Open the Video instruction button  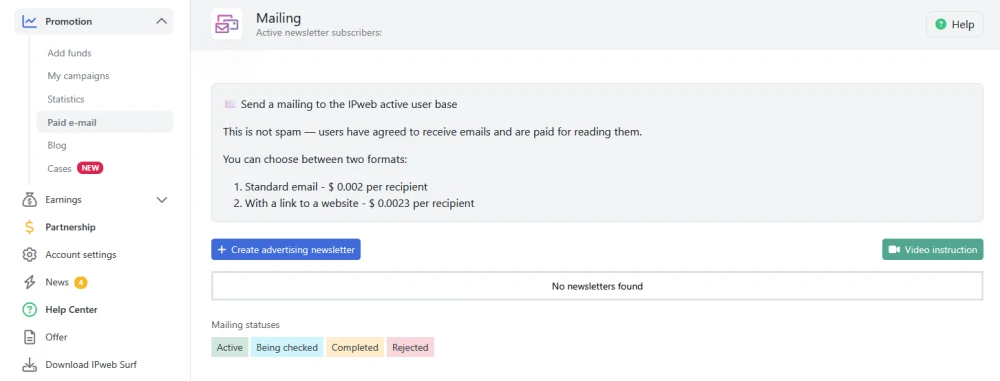click(932, 250)
